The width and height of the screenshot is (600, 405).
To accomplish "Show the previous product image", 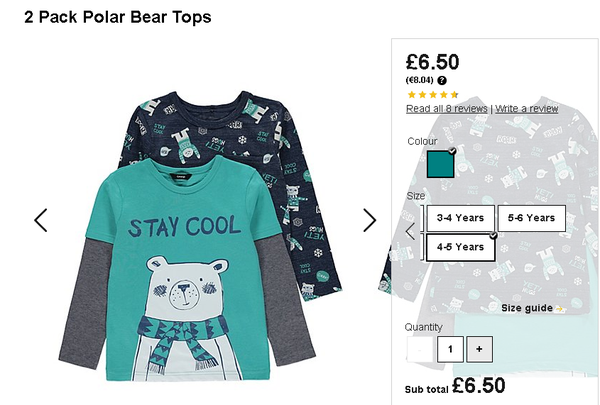I will [41, 220].
